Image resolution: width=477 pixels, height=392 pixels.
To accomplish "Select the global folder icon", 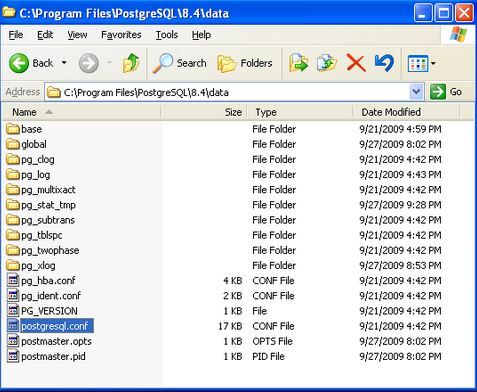I will coord(13,144).
